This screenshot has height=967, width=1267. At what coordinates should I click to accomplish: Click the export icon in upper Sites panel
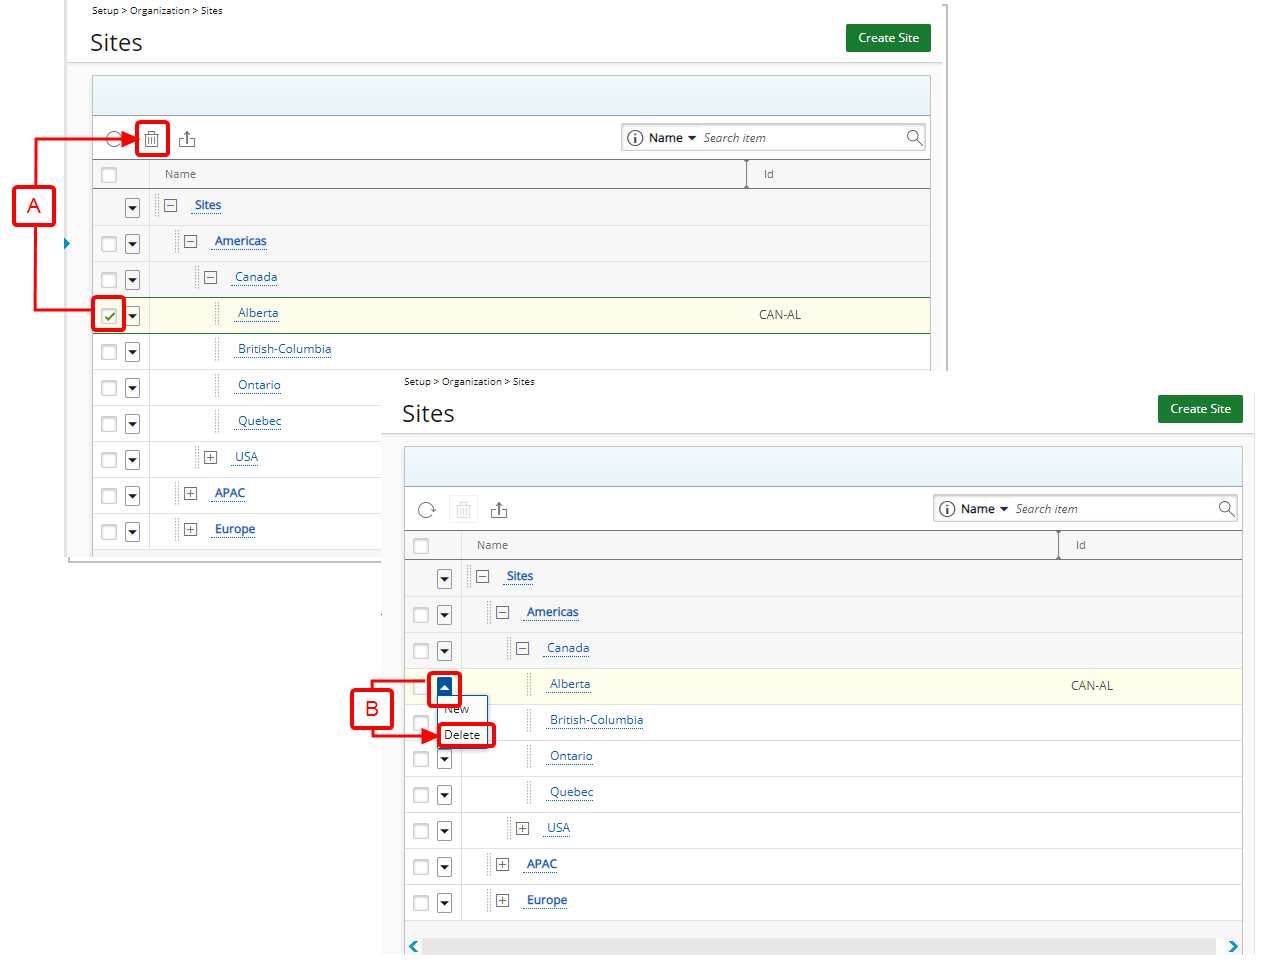187,139
